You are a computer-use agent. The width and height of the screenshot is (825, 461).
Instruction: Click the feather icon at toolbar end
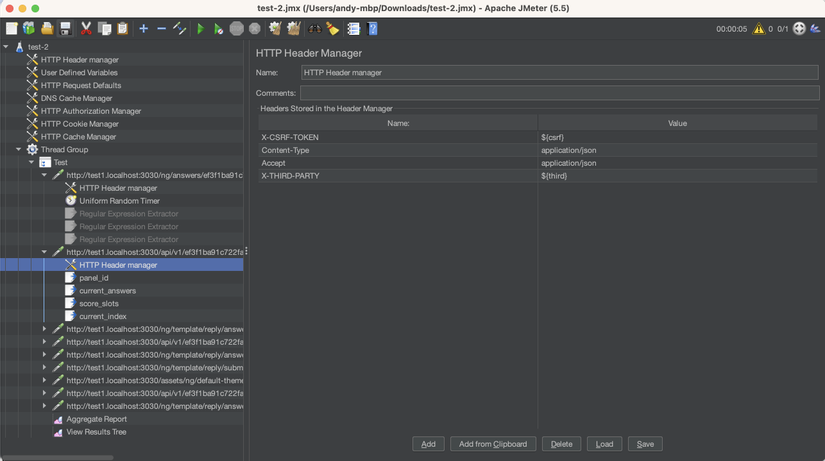pos(815,28)
